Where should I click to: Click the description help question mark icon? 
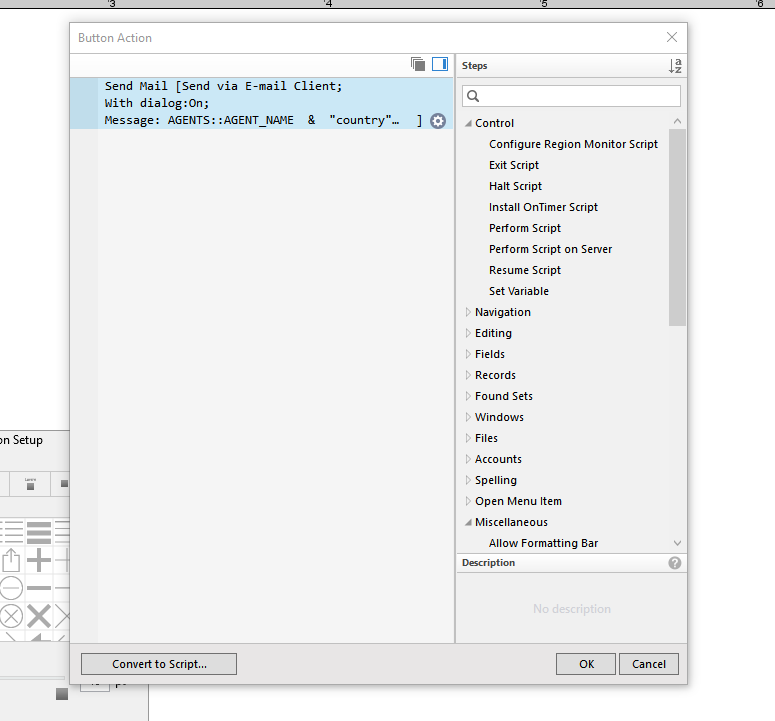point(675,563)
